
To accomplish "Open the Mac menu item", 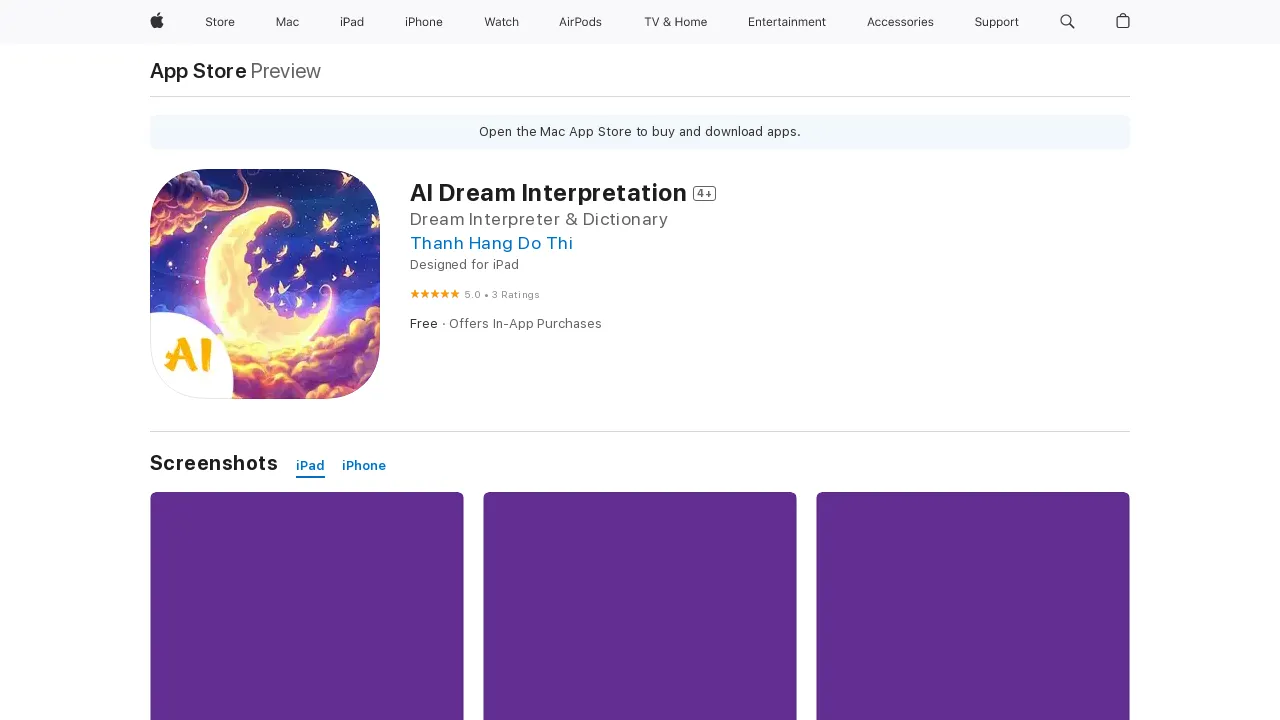I will point(287,22).
